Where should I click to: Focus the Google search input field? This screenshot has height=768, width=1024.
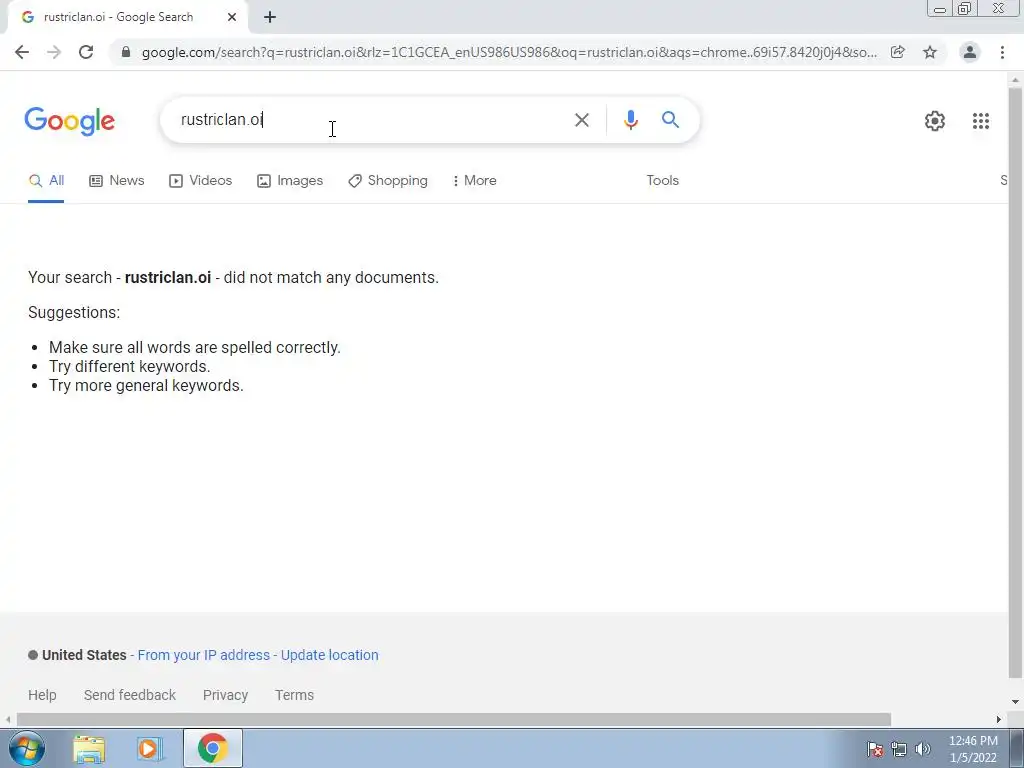(x=372, y=120)
